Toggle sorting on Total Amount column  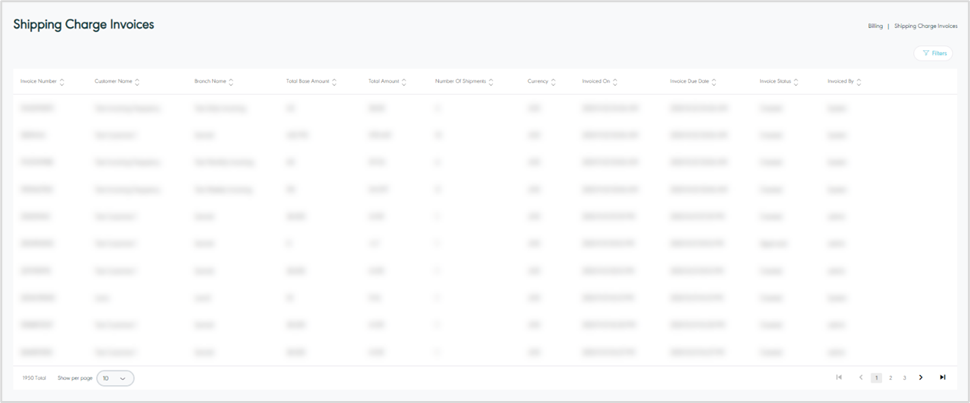pos(404,82)
